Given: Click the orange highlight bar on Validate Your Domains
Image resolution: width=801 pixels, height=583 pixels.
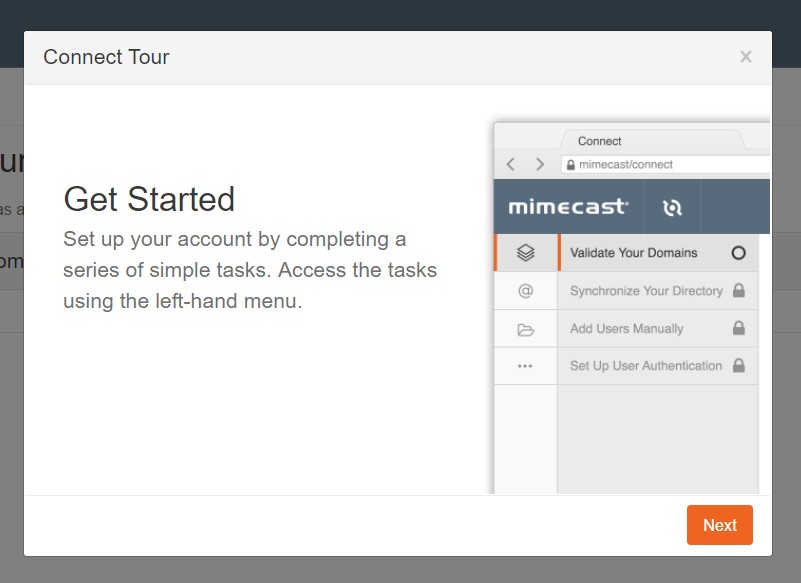Looking at the screenshot, I should pyautogui.click(x=496, y=253).
